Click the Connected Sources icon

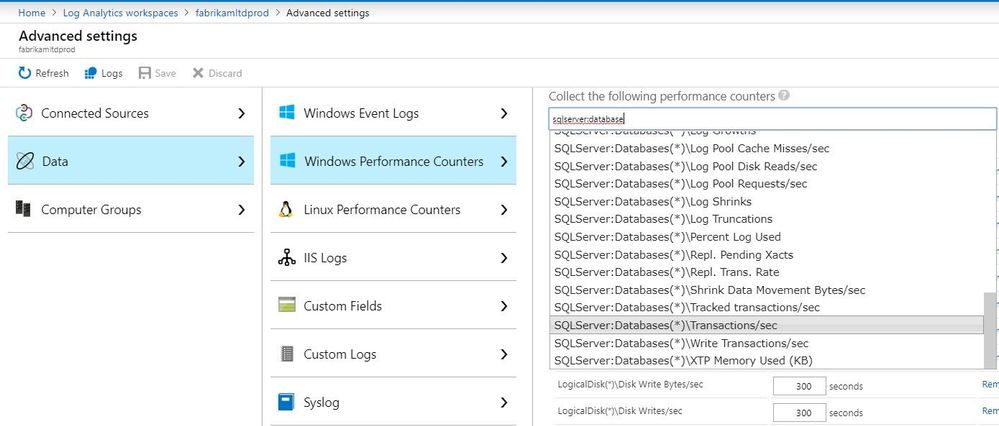(24, 113)
